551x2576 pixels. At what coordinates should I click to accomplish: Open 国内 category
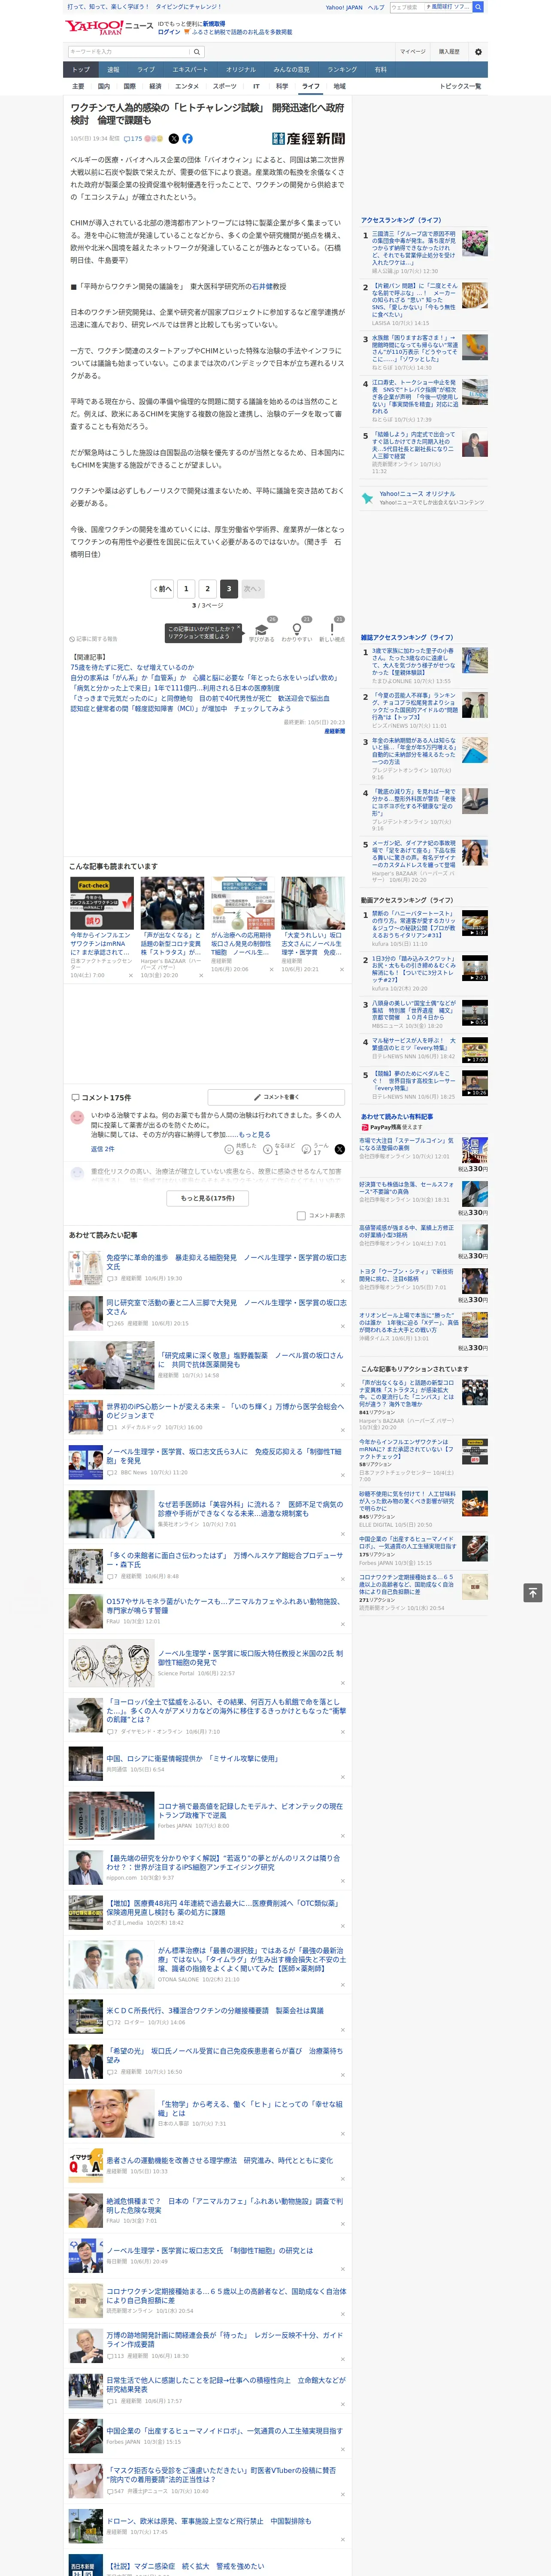(104, 86)
